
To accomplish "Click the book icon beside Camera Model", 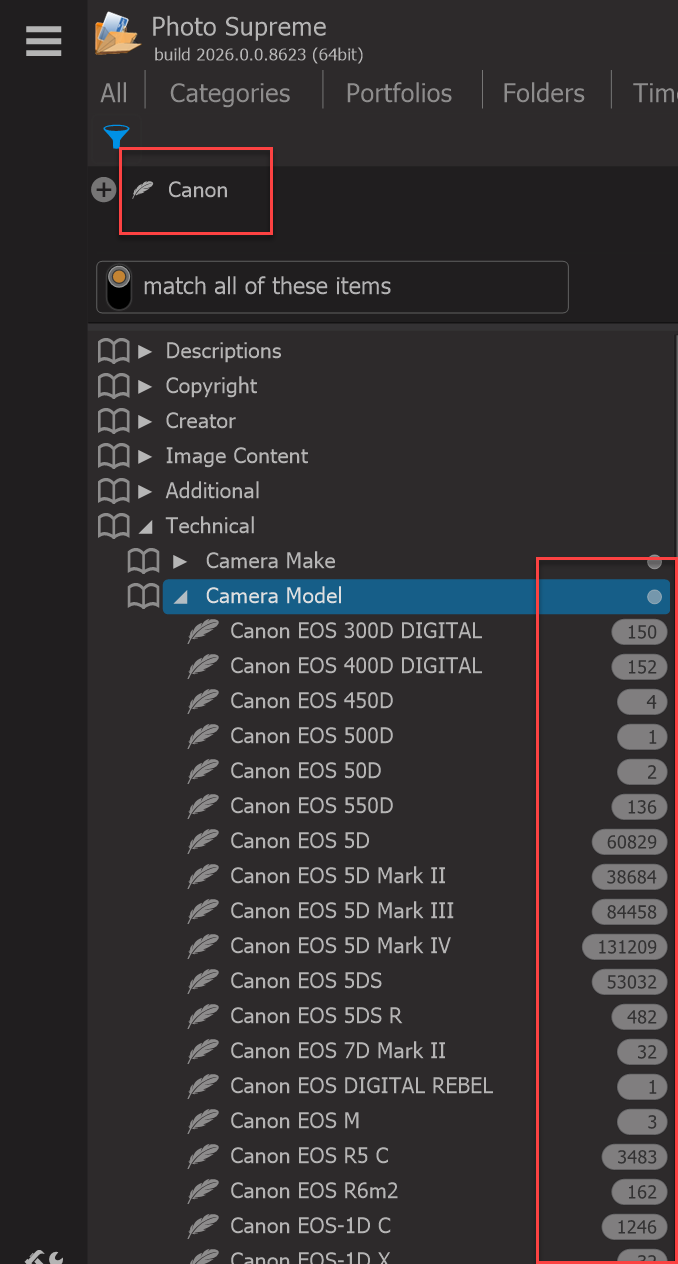I will click(144, 596).
